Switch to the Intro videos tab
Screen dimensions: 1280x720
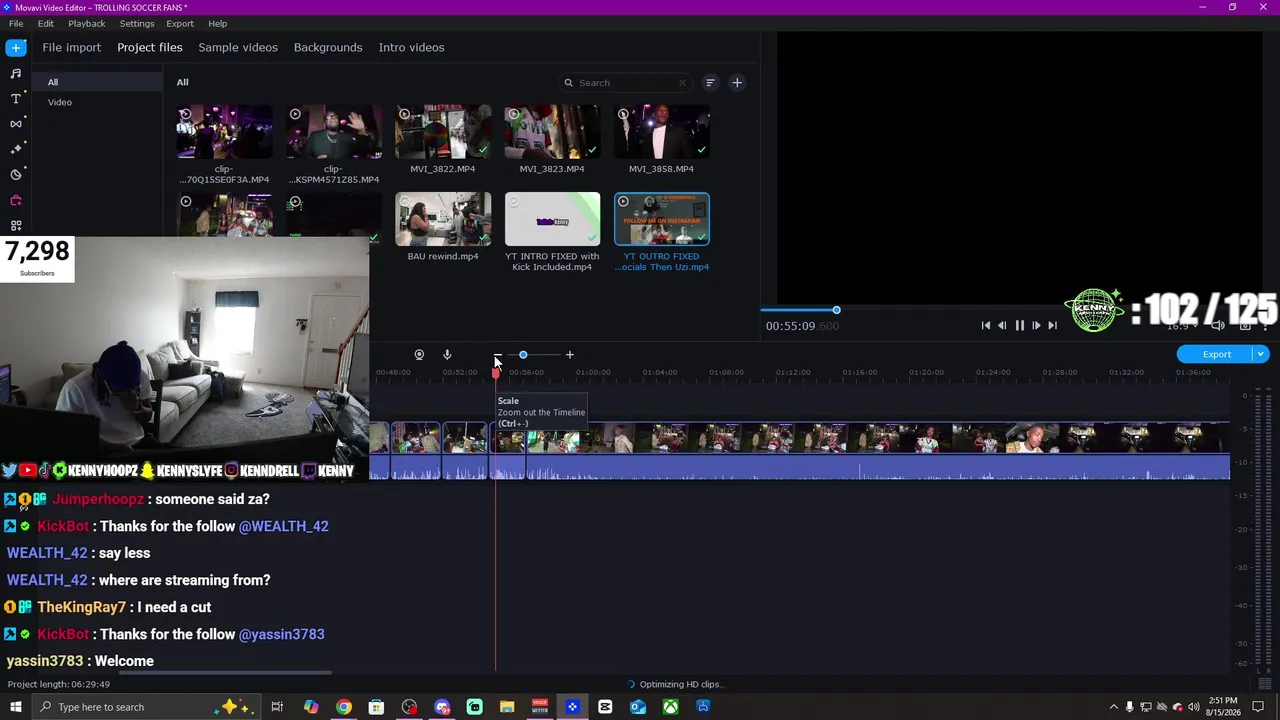pyautogui.click(x=412, y=47)
